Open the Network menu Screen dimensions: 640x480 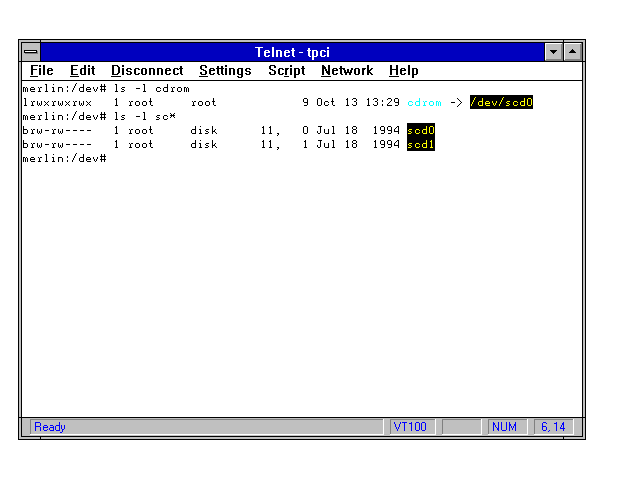[x=346, y=71]
